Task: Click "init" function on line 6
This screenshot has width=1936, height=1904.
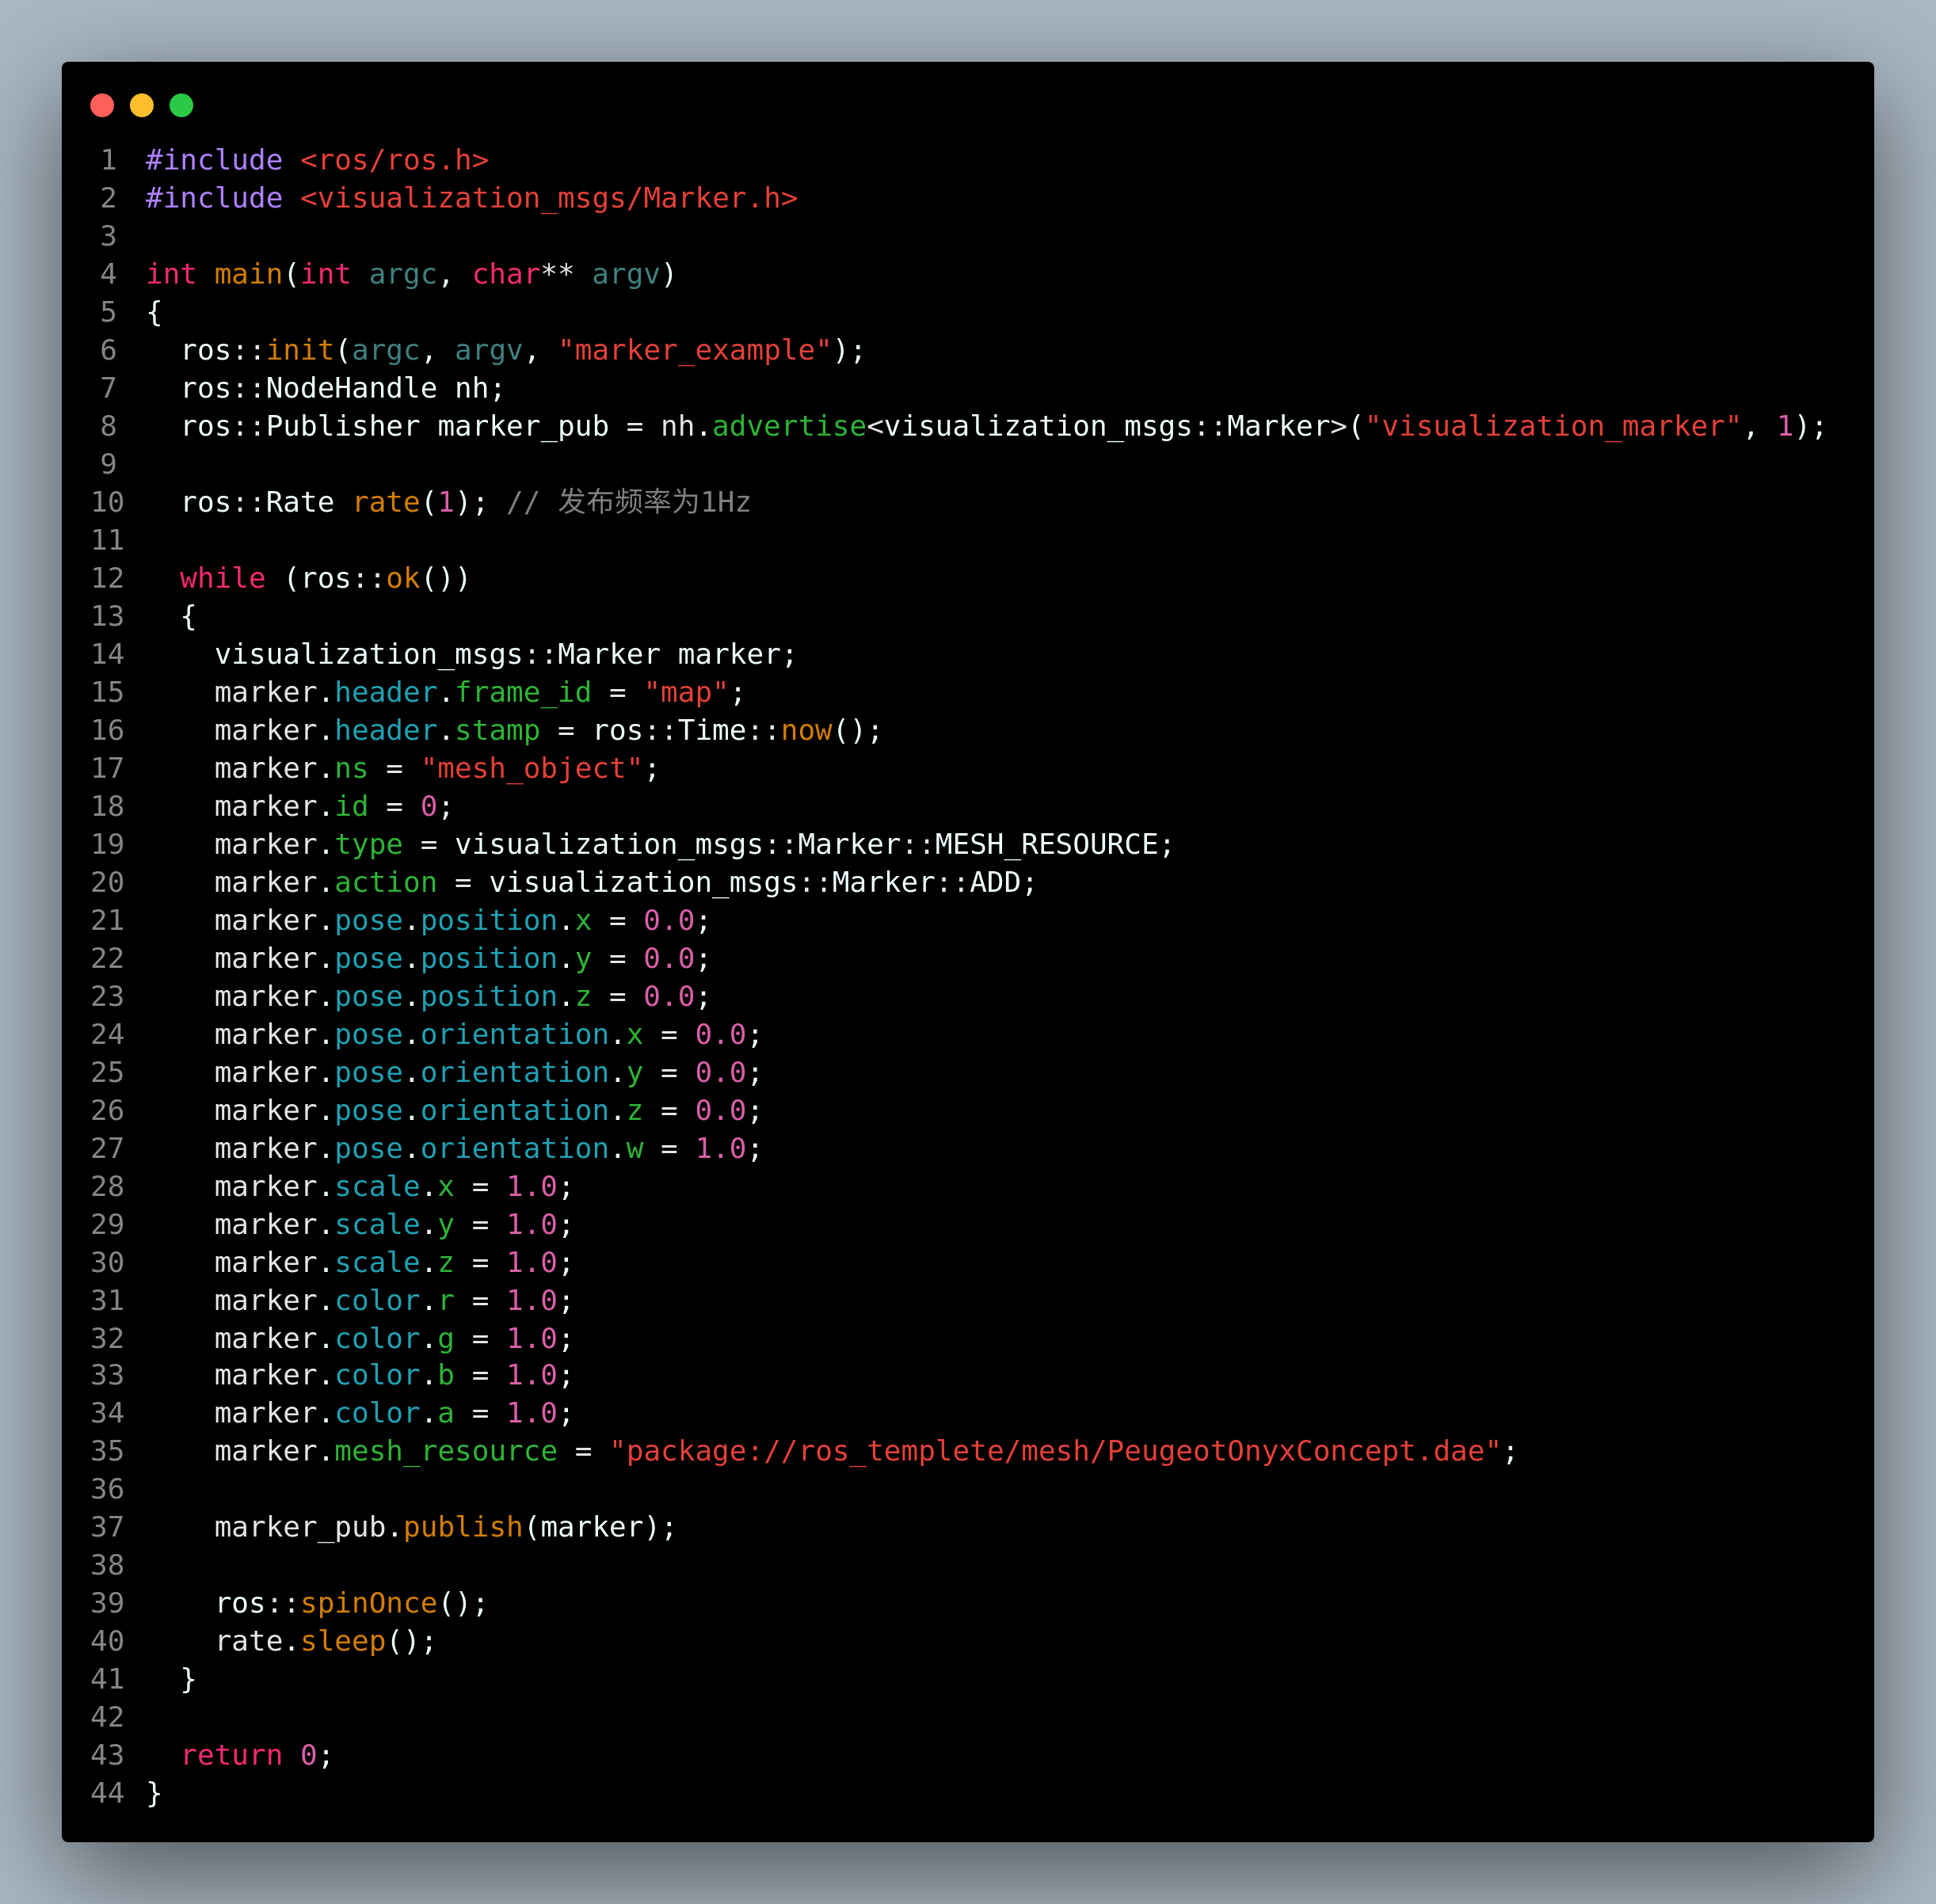Action: [300, 350]
